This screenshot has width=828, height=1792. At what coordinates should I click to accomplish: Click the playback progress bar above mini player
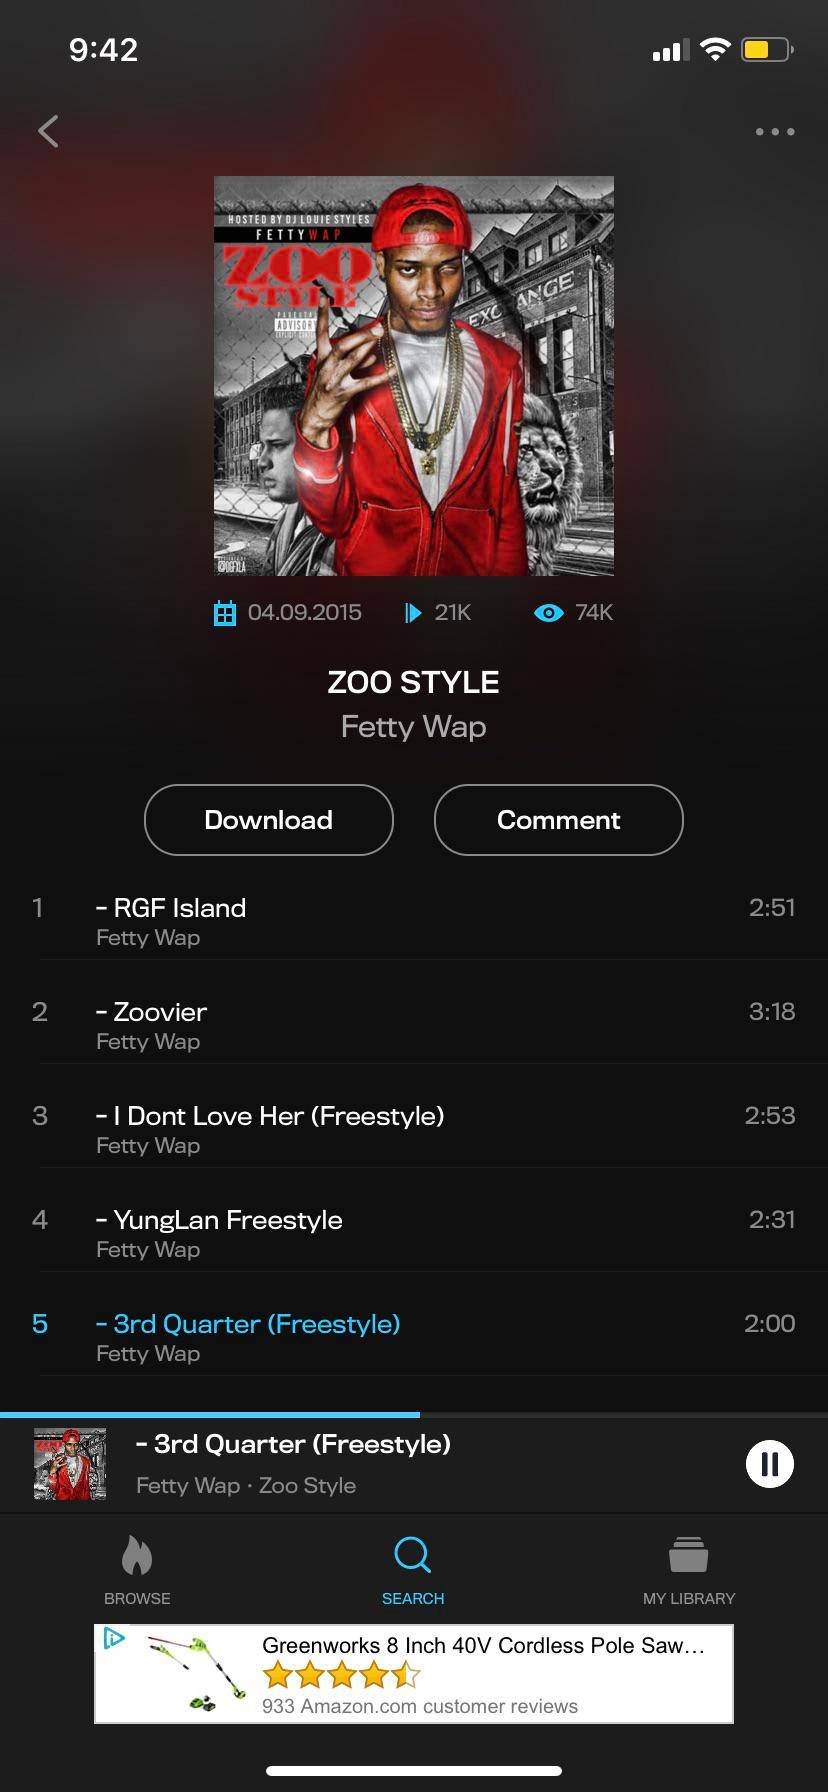(414, 1415)
